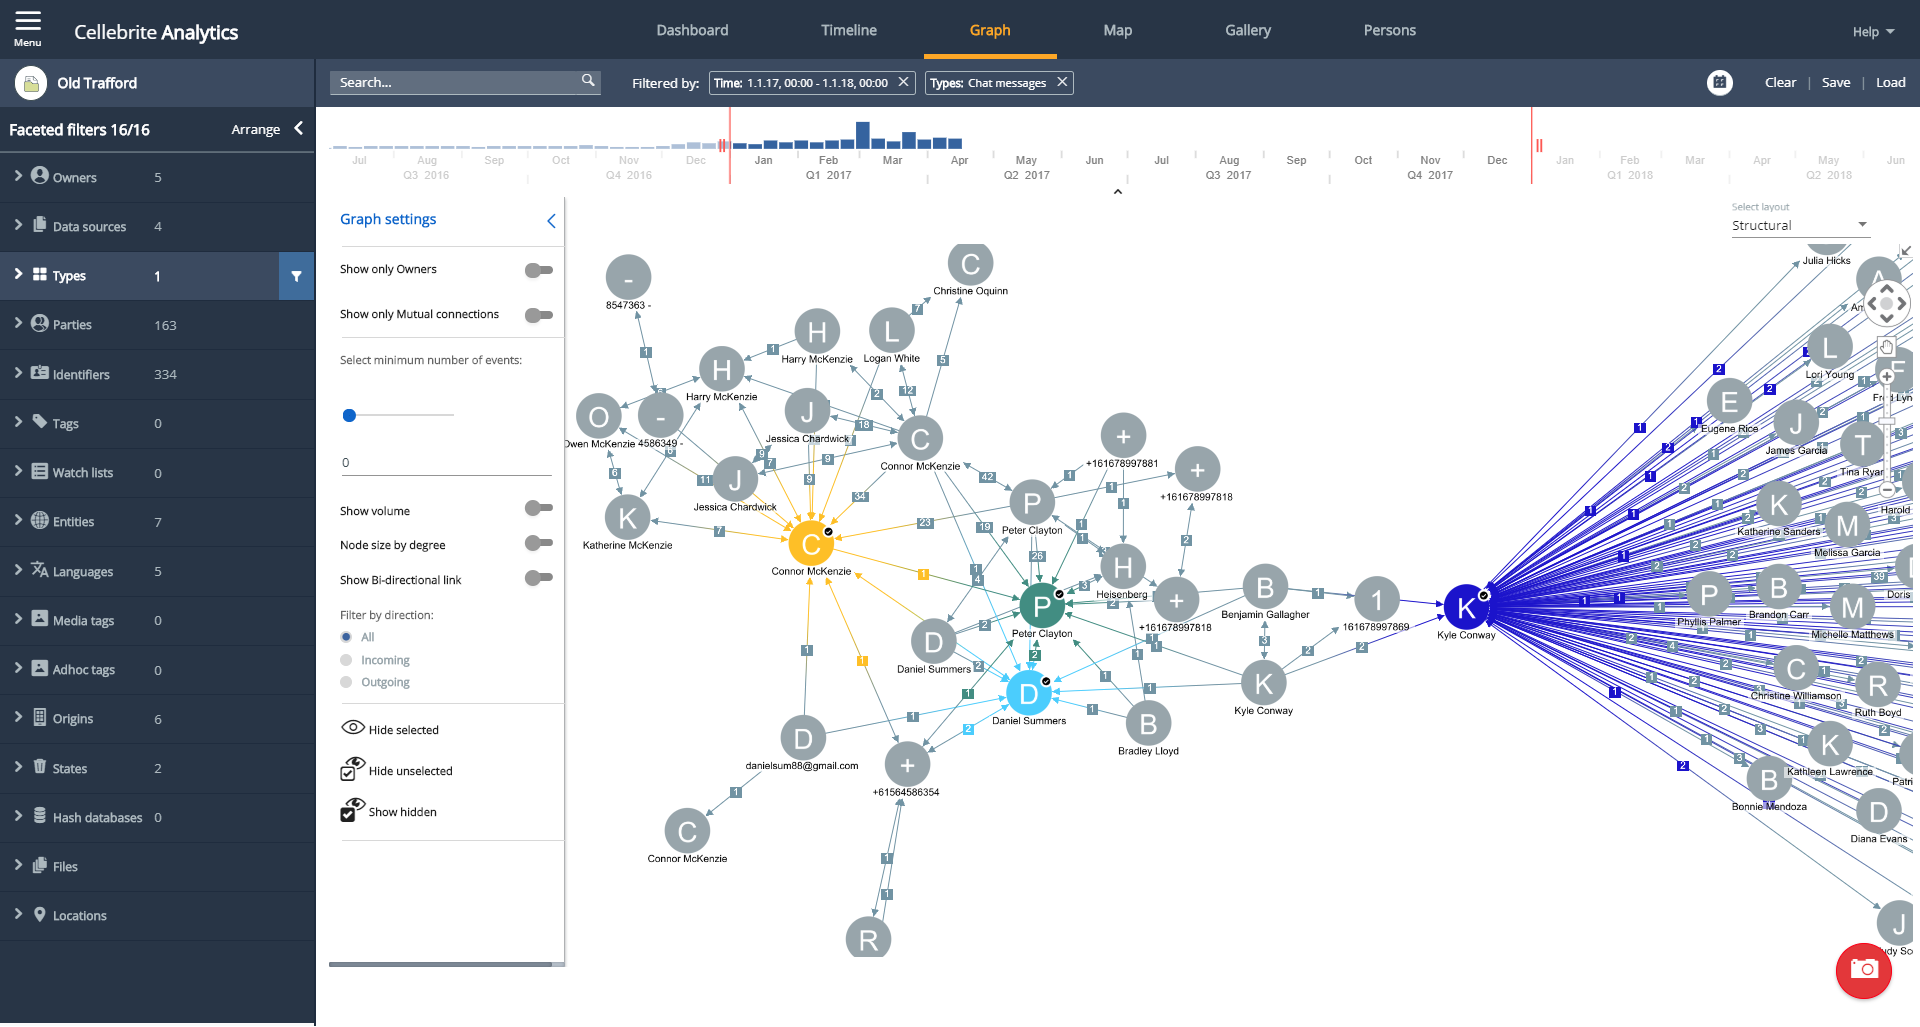The height and width of the screenshot is (1027, 1920).
Task: Select the hand pan tool on the graph
Action: click(1886, 347)
